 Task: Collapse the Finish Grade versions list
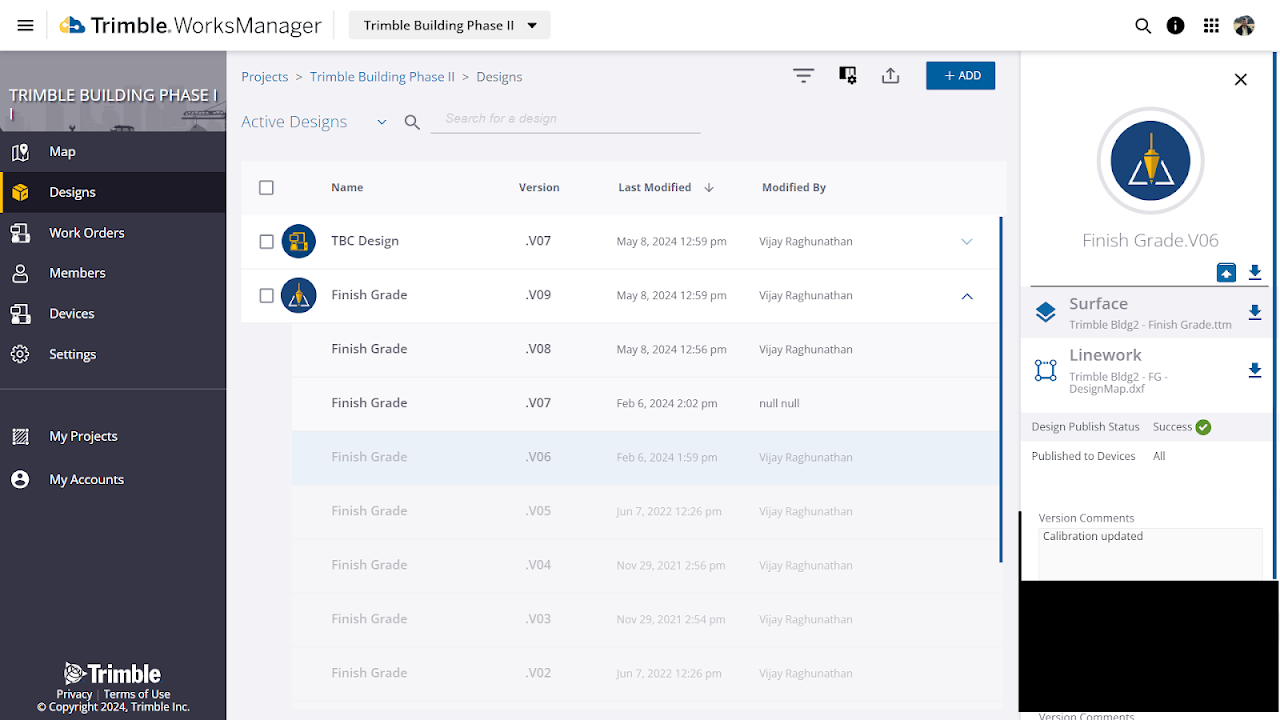click(x=967, y=296)
